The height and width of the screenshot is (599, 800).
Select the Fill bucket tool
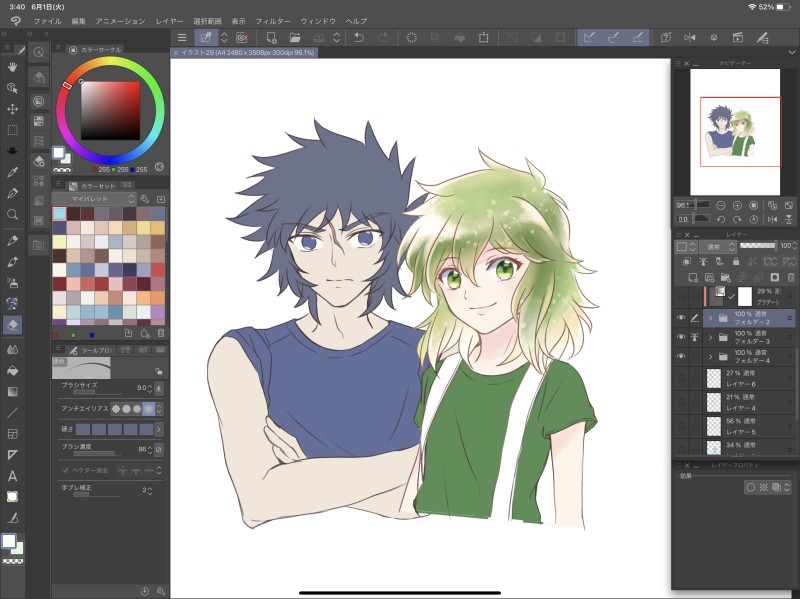point(12,371)
